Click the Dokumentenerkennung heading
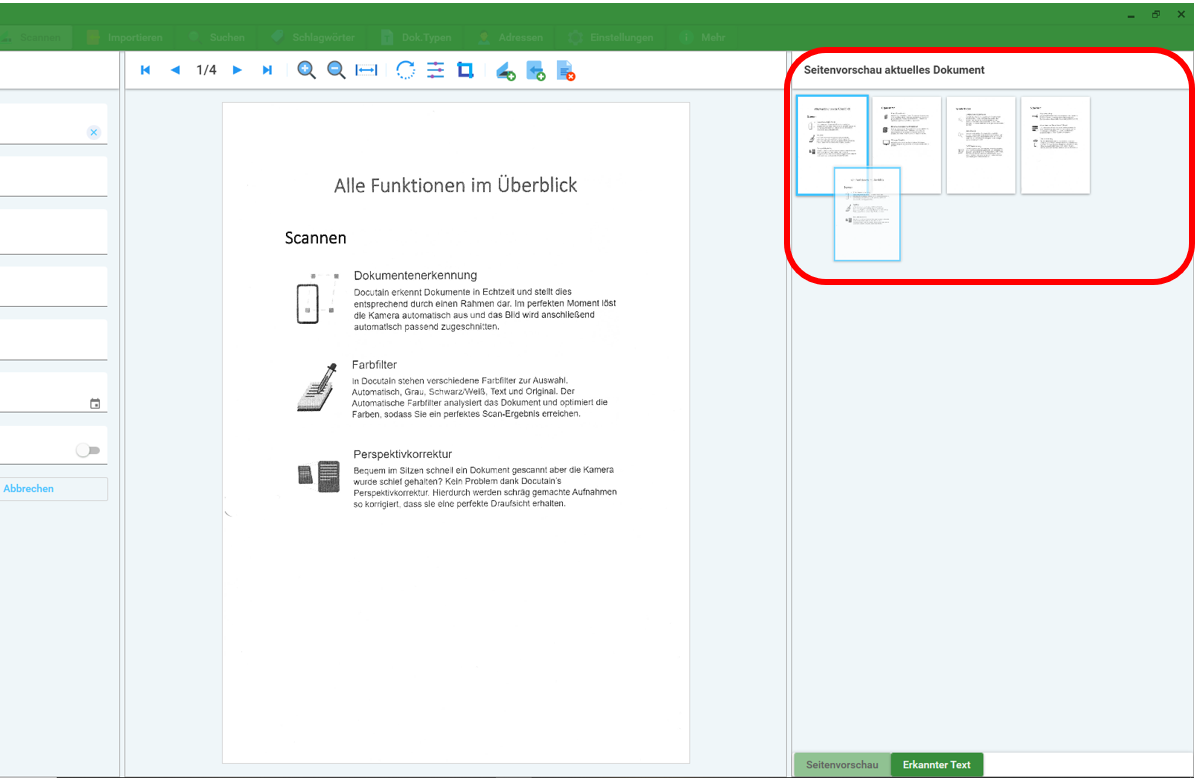The image size is (1198, 778). click(x=415, y=275)
